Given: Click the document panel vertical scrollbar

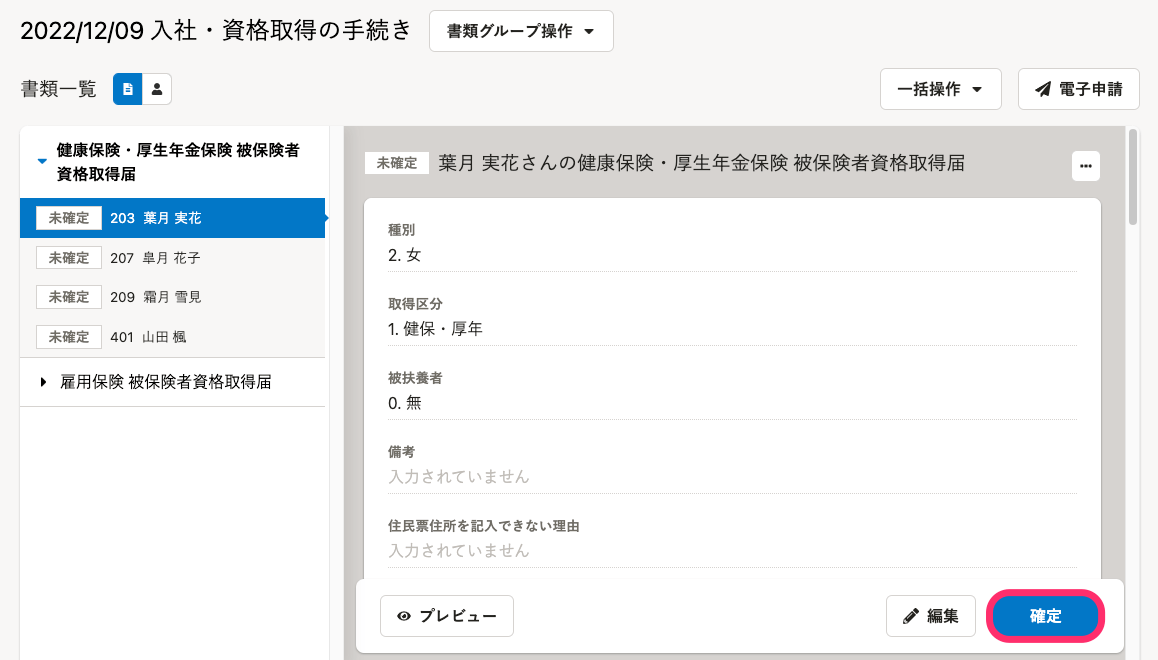Looking at the screenshot, I should tap(1133, 177).
